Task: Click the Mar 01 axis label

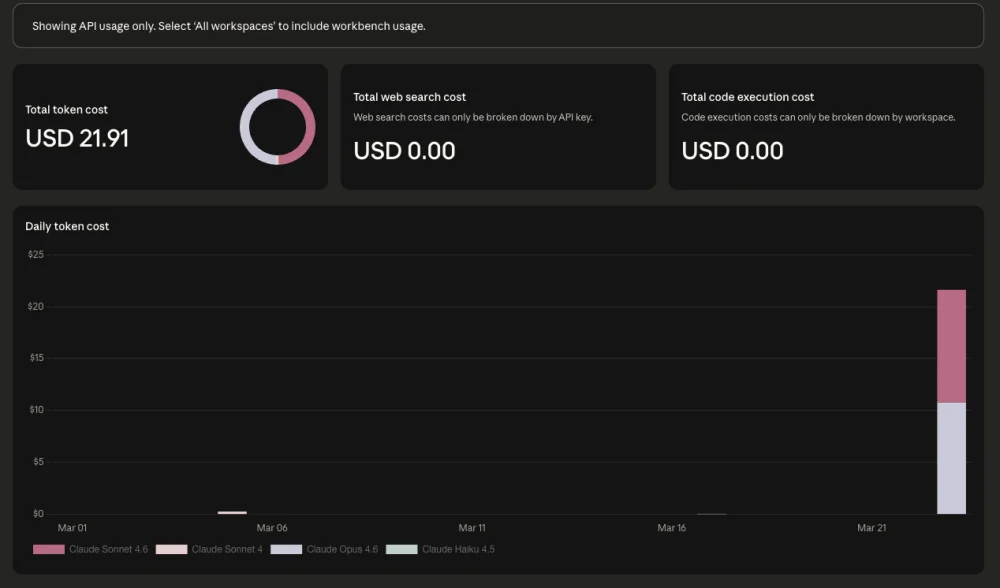Action: pos(72,527)
